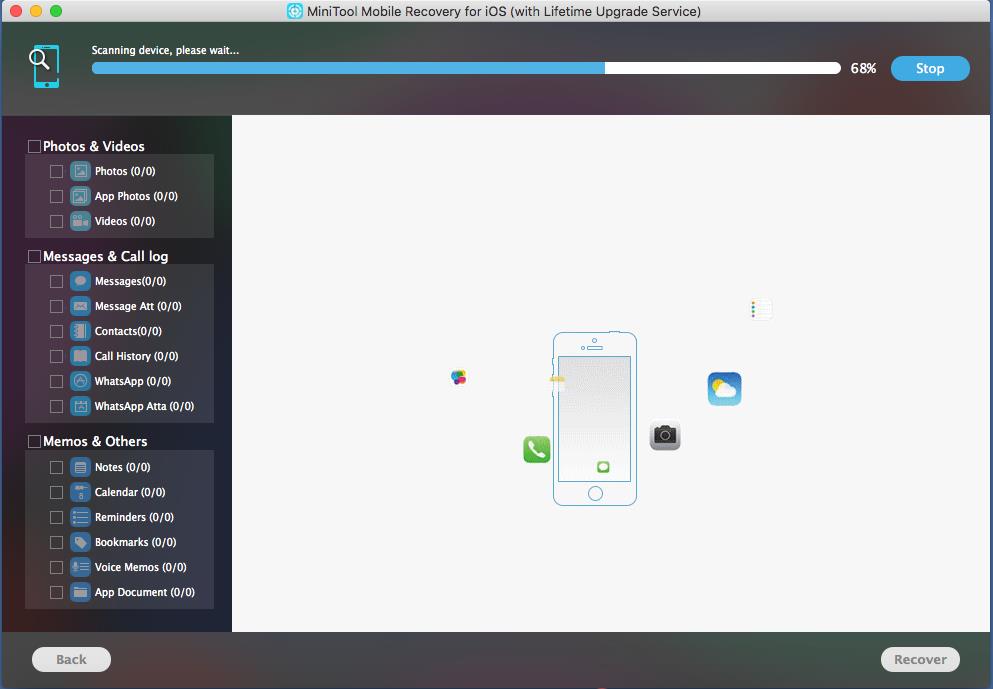Click the green Phone app icon
The image size is (993, 689).
click(x=536, y=450)
